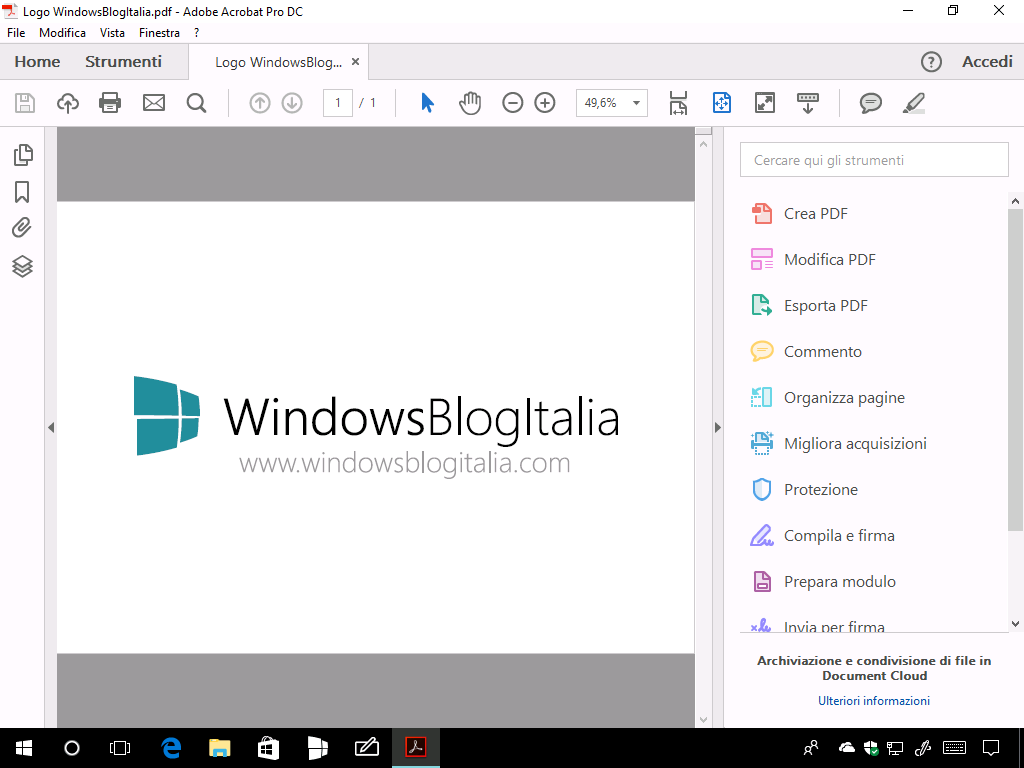Zoom out with minus button
Viewport: 1024px width, 768px height.
(x=513, y=103)
